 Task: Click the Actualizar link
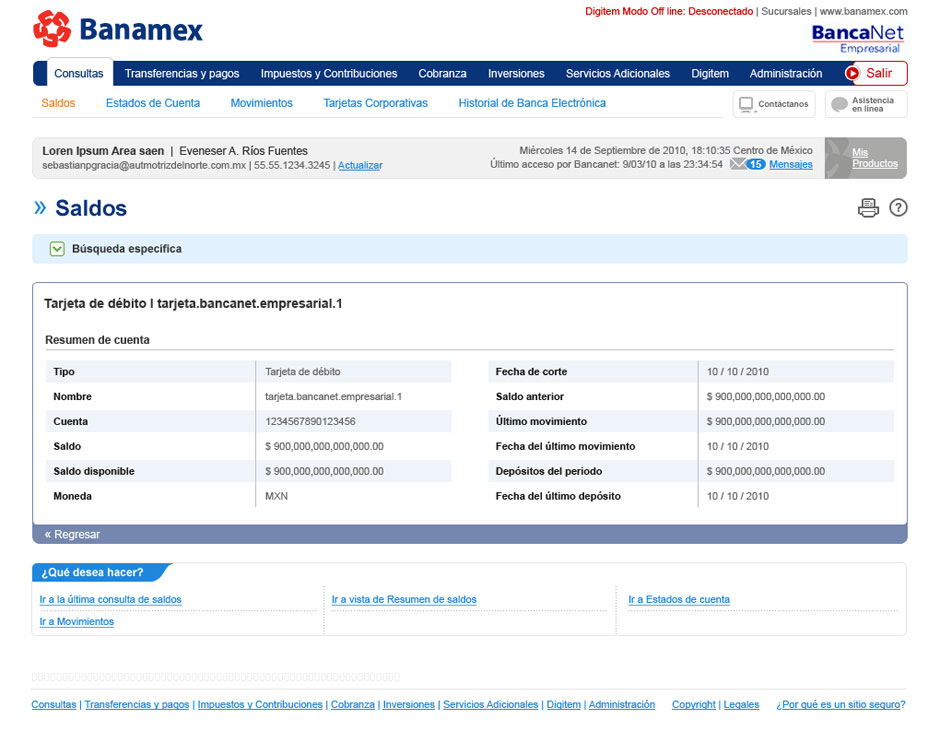click(x=360, y=166)
